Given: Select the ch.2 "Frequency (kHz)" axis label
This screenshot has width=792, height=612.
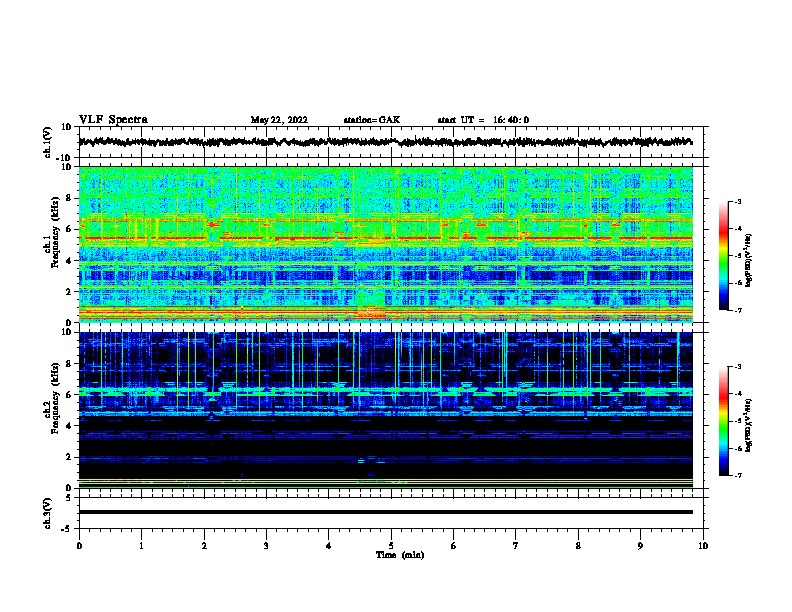Looking at the screenshot, I should pyautogui.click(x=55, y=398).
